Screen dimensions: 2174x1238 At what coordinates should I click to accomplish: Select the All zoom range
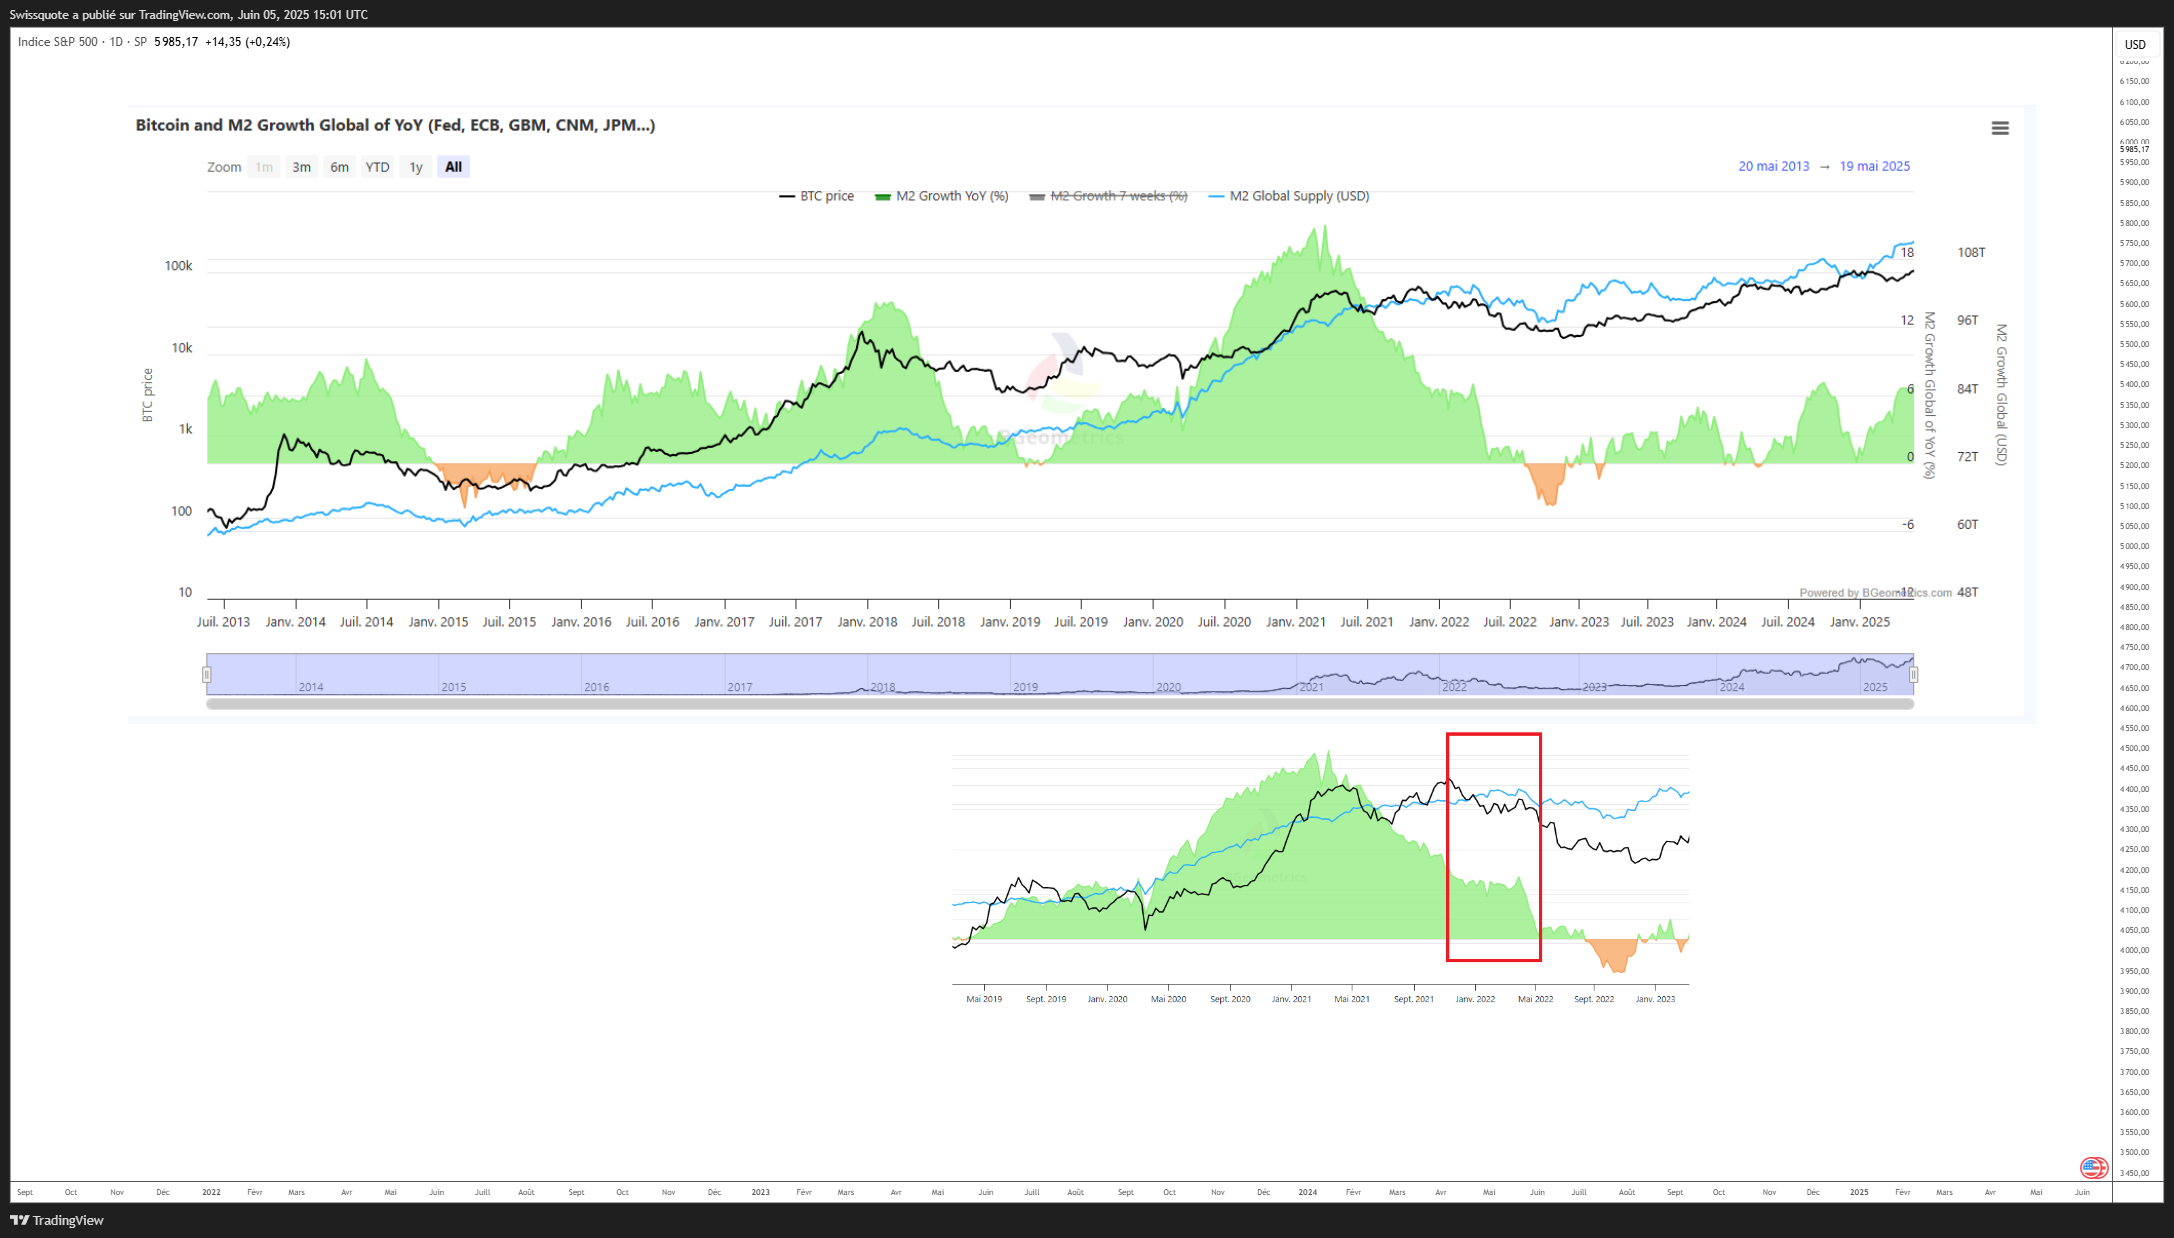[x=454, y=167]
